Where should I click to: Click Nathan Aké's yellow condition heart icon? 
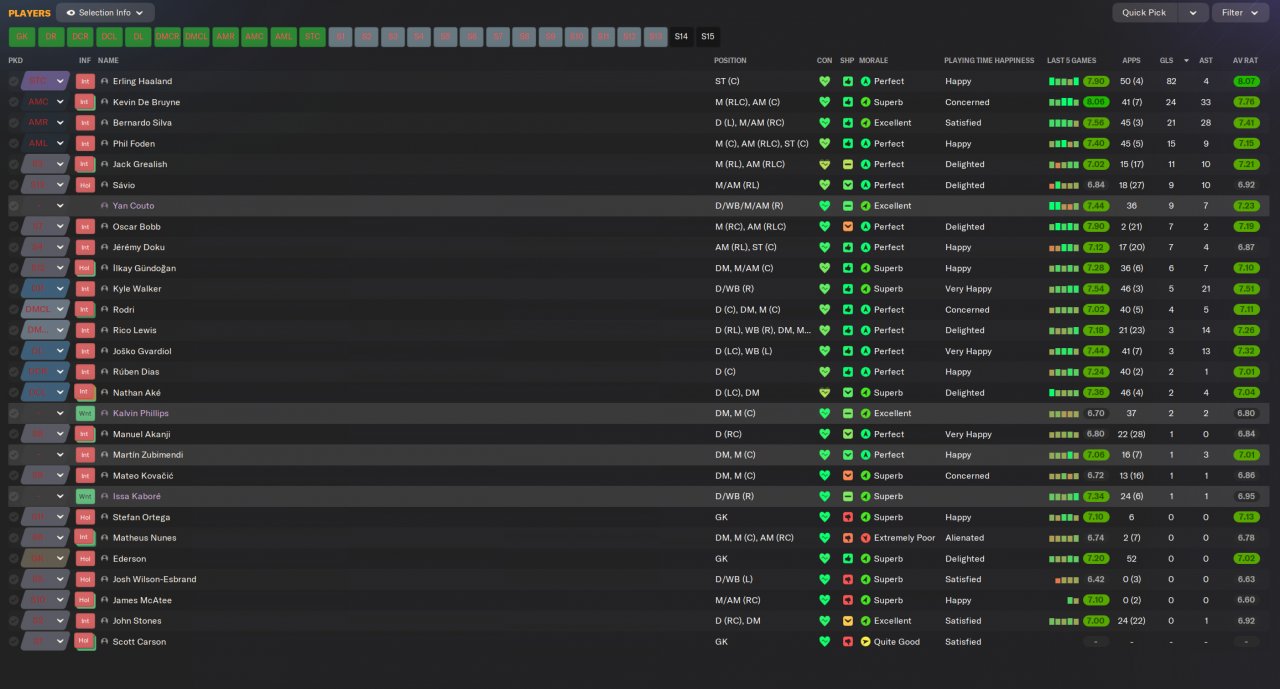(825, 393)
